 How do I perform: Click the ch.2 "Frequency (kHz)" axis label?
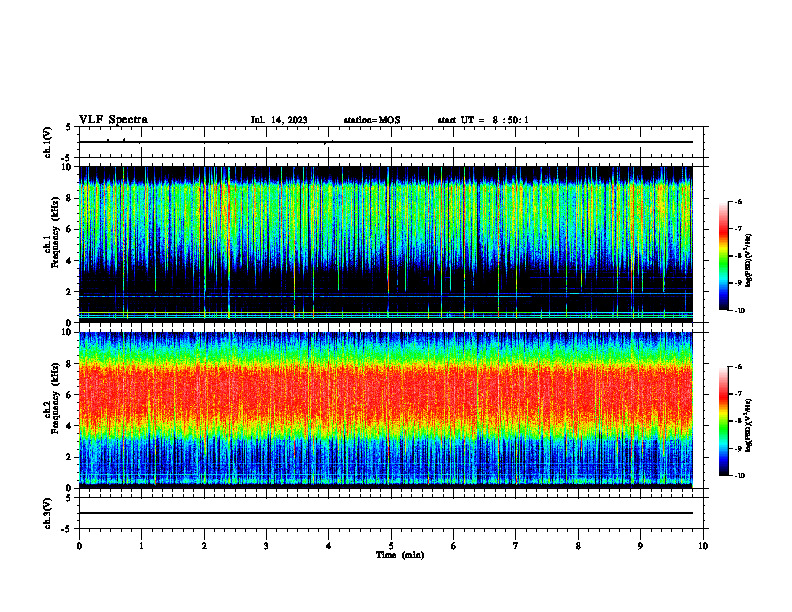55,398
